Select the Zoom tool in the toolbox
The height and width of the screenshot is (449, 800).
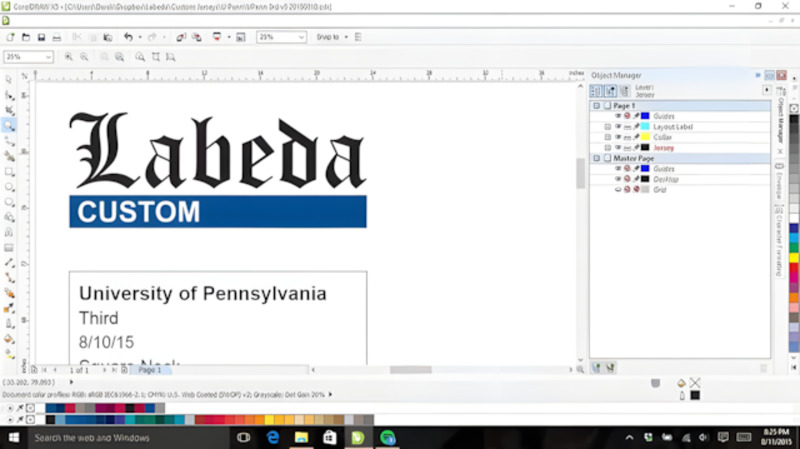(x=9, y=125)
